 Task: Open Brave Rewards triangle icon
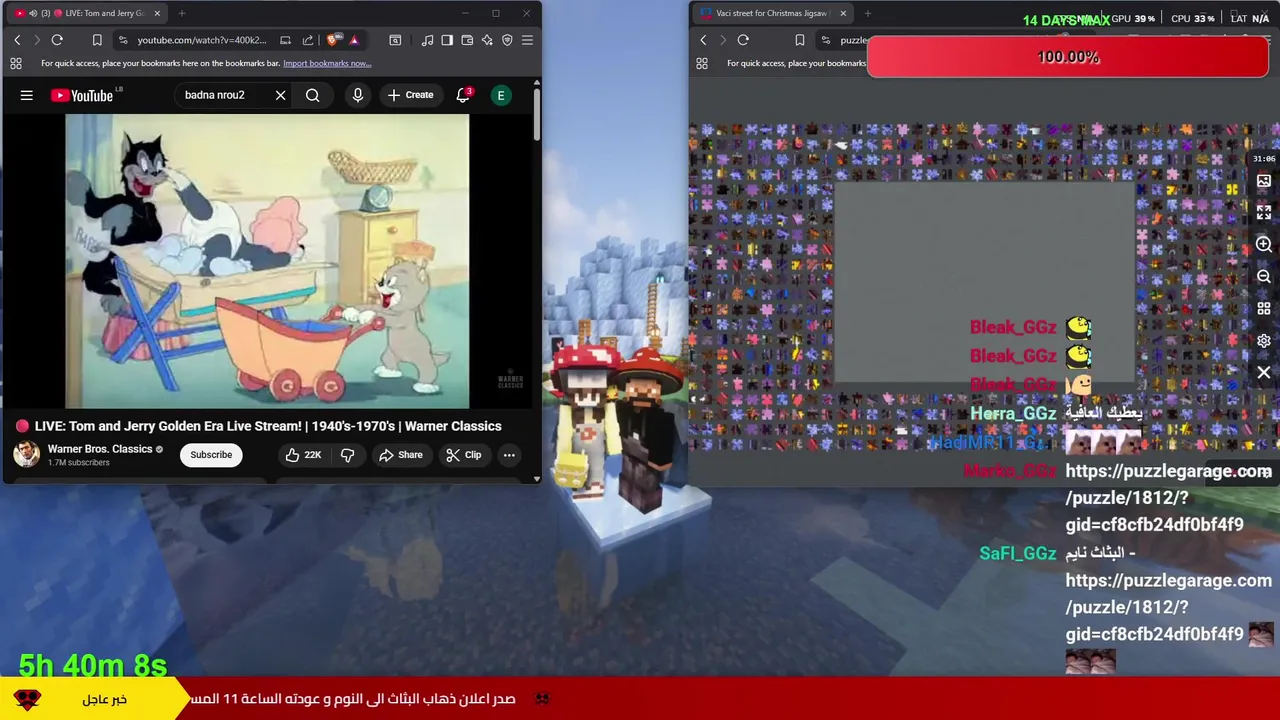click(354, 40)
